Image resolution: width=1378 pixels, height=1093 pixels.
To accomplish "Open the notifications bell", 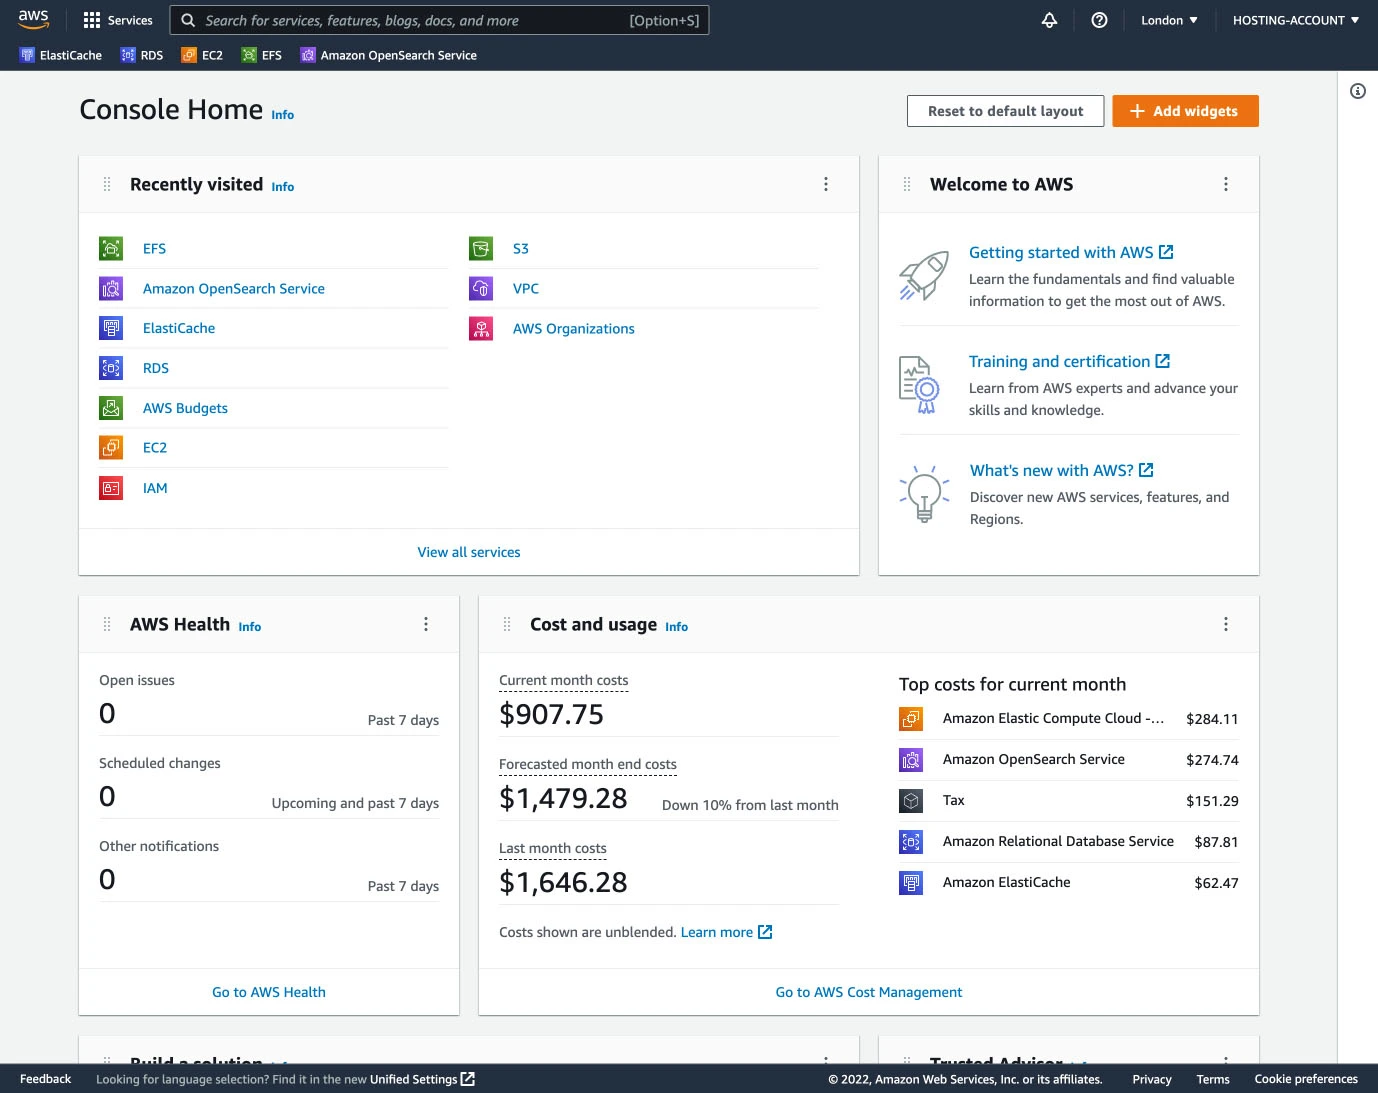I will (x=1049, y=20).
